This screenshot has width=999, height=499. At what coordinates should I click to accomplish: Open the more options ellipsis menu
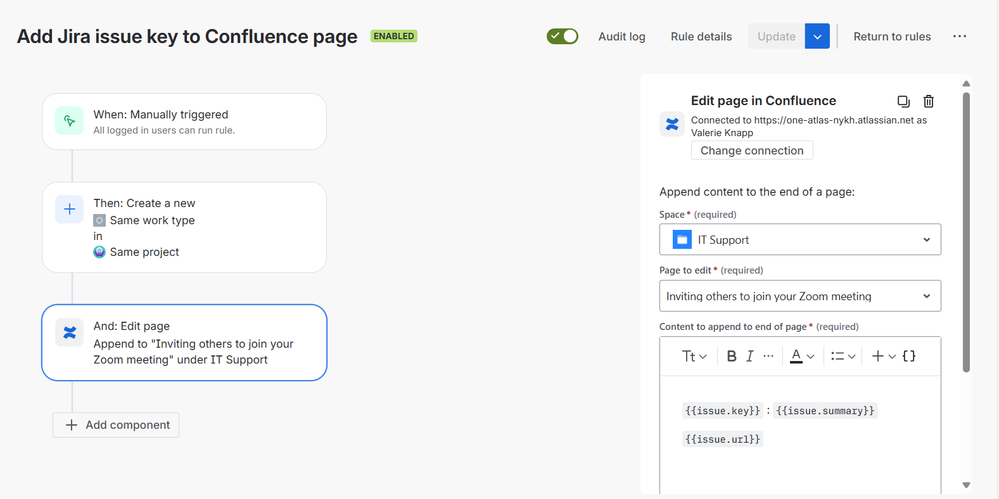coord(959,36)
